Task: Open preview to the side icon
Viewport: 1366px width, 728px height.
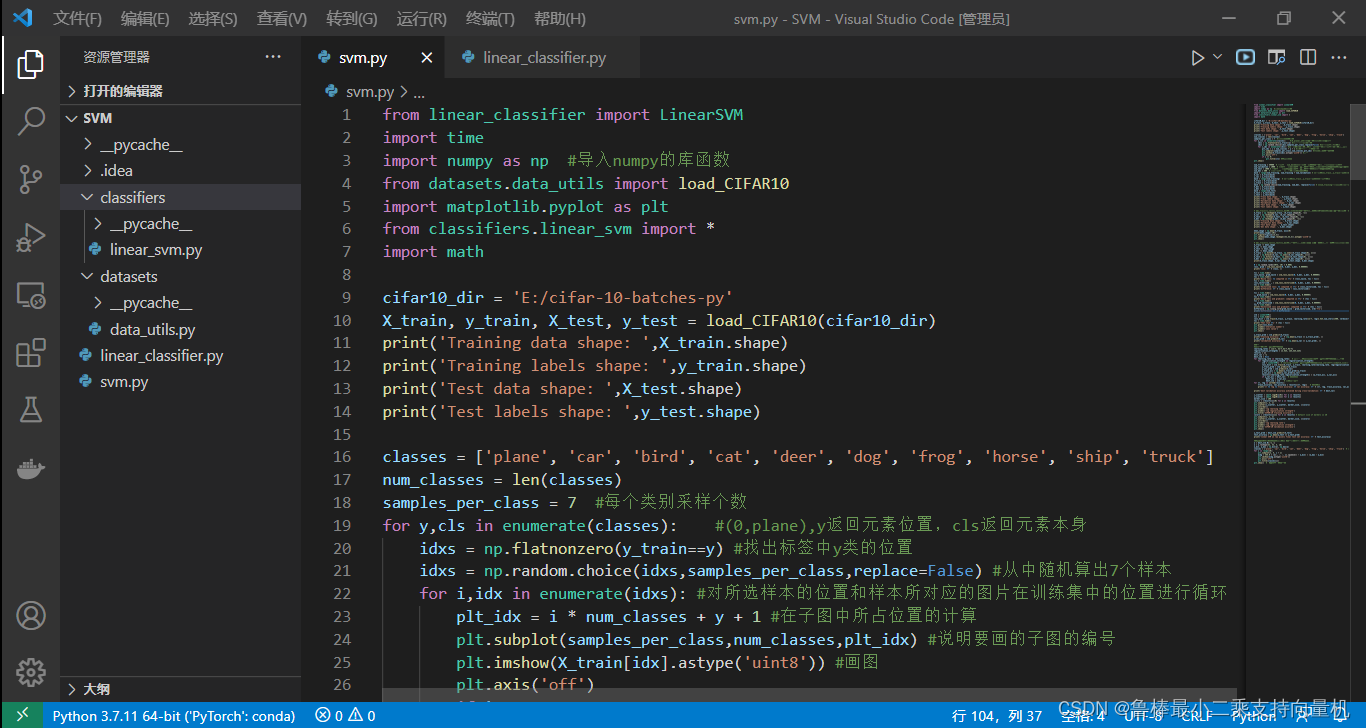Action: (x=1277, y=58)
